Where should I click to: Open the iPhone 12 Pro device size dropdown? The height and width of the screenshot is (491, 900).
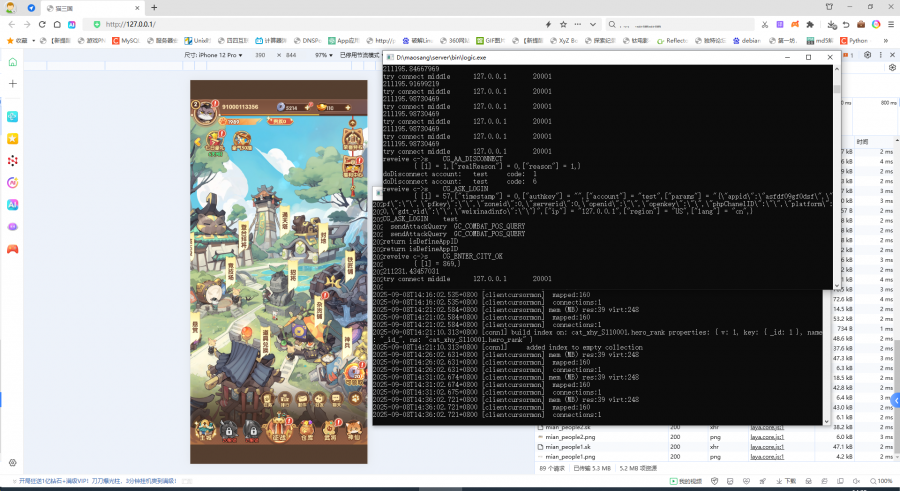213,55
